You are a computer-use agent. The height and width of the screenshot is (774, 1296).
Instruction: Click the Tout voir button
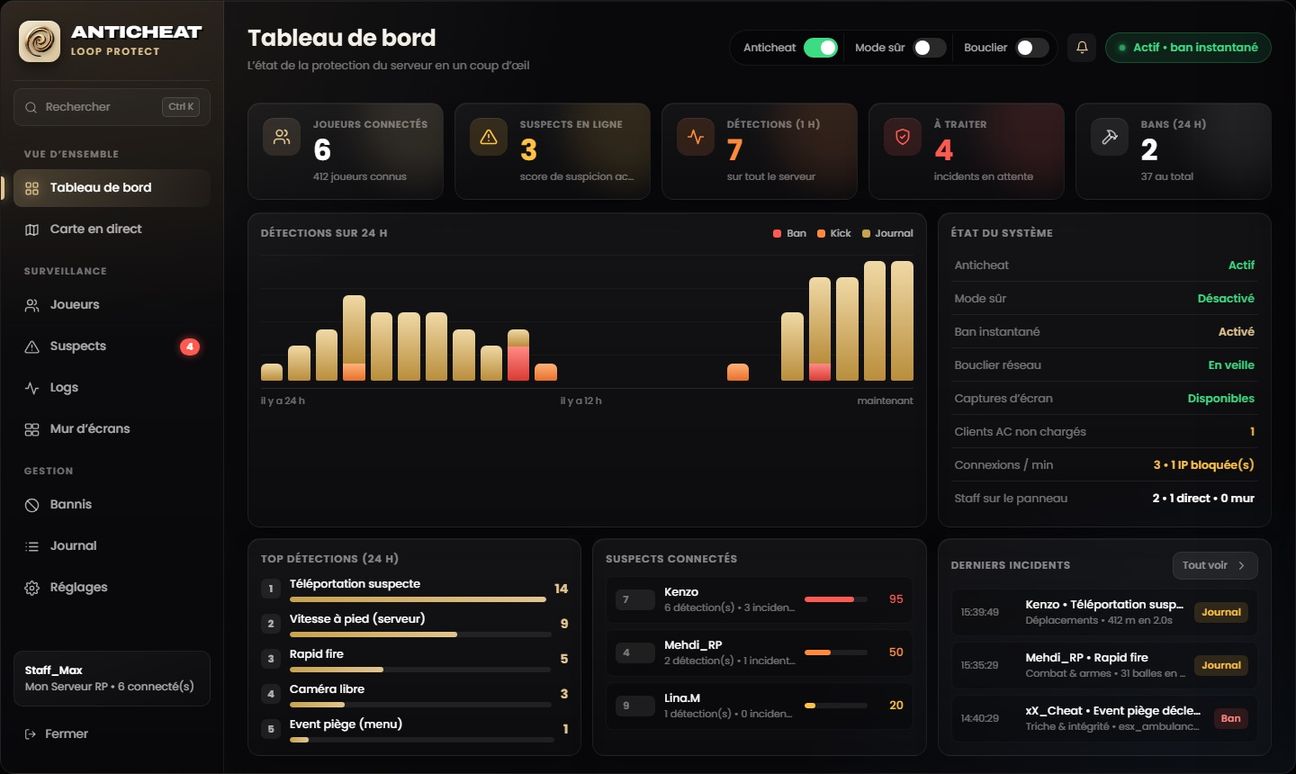[1215, 565]
